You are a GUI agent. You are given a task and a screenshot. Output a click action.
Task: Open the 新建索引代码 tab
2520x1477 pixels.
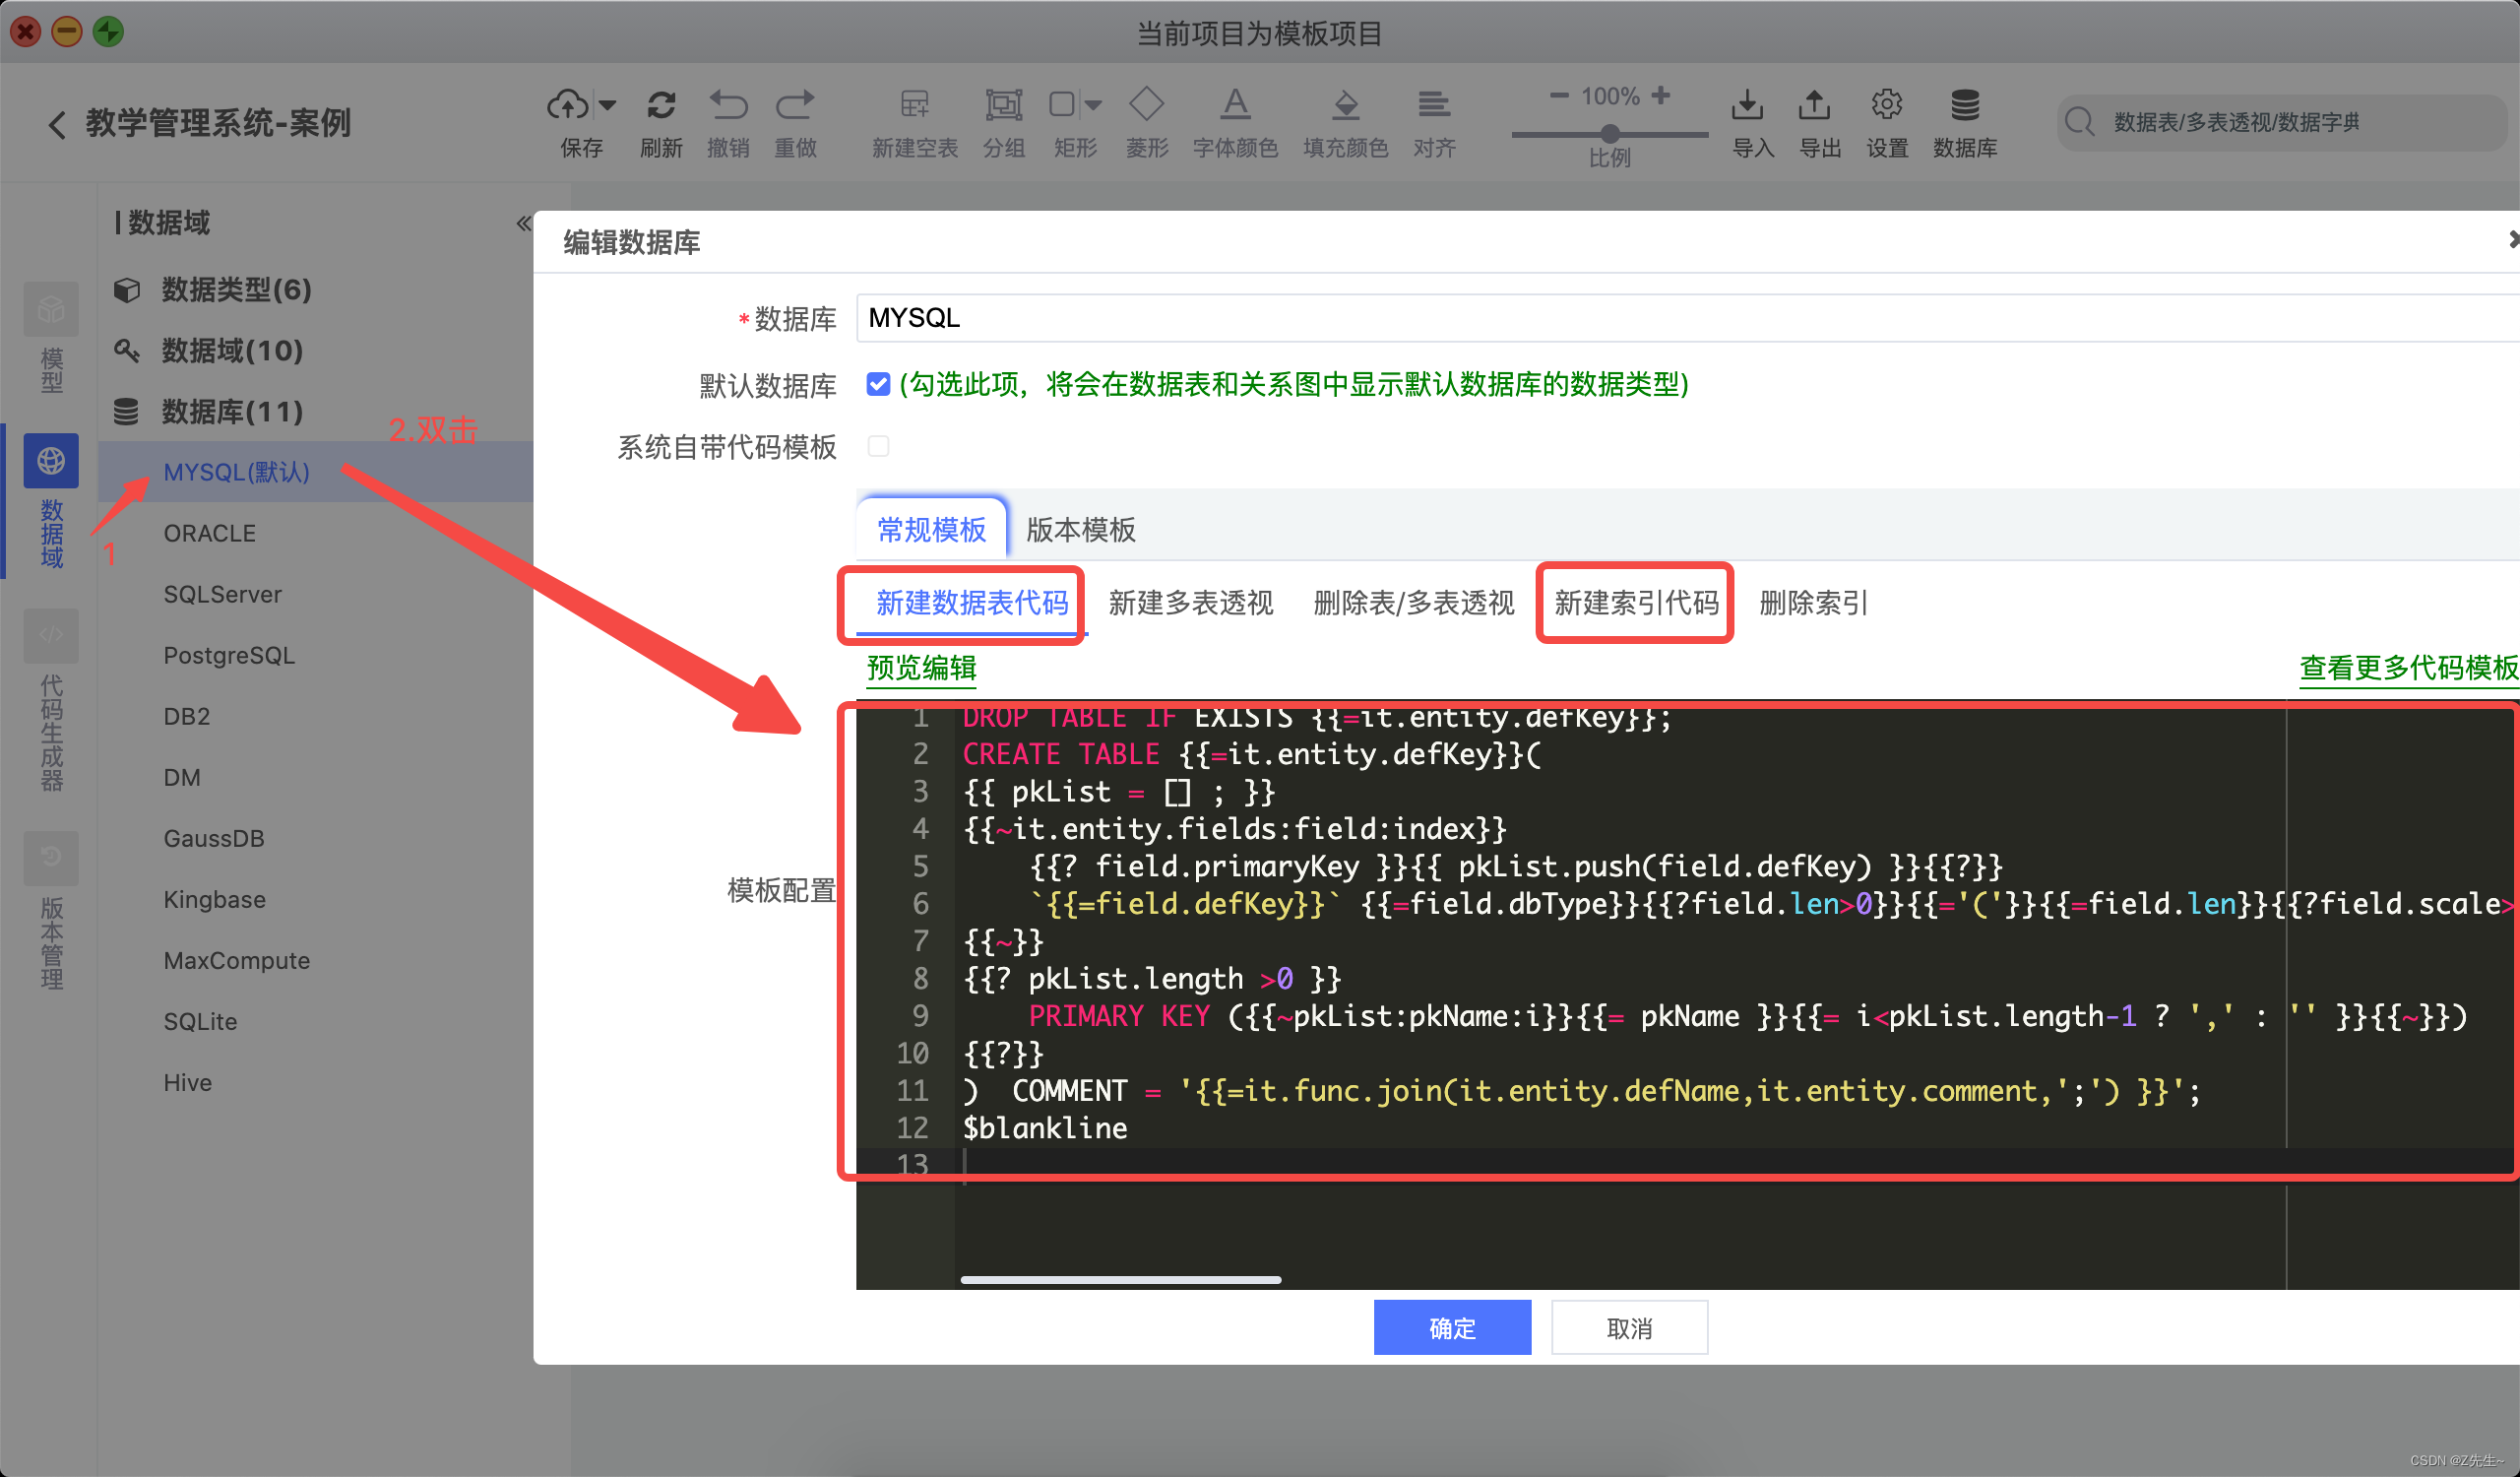[1636, 603]
